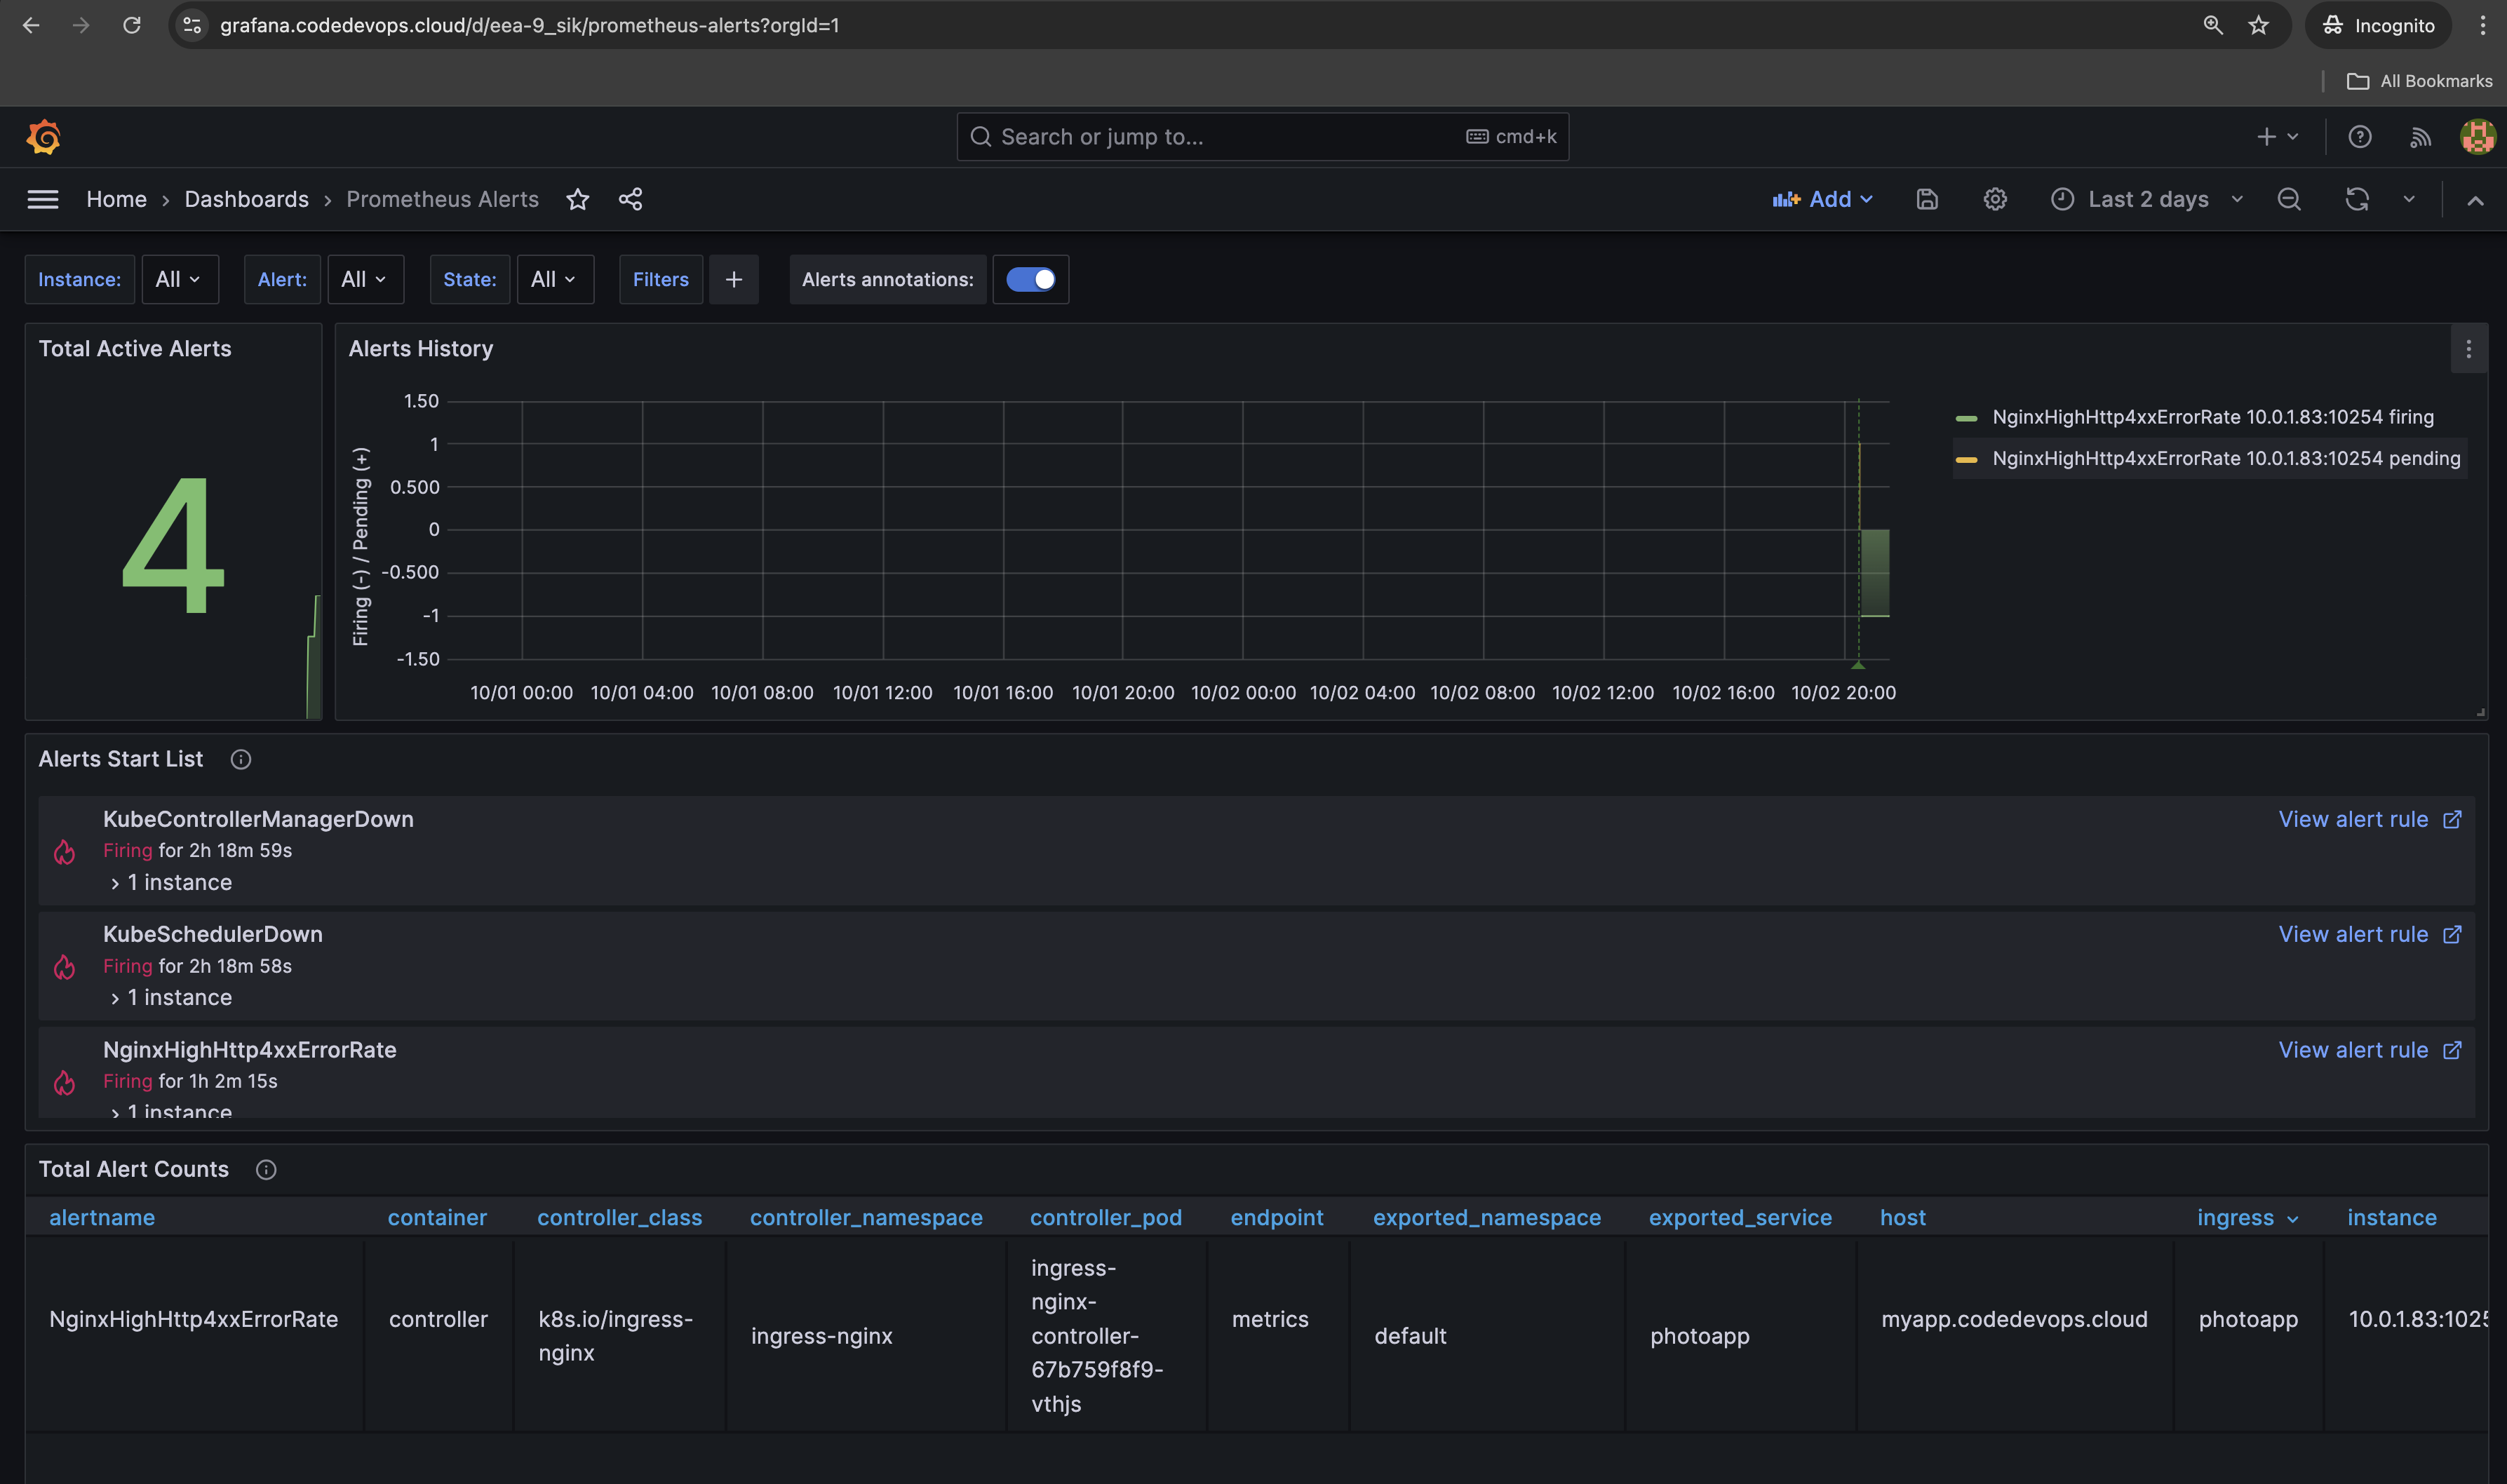This screenshot has width=2507, height=1484.
Task: Go to Home breadcrumb
Action: 116,200
